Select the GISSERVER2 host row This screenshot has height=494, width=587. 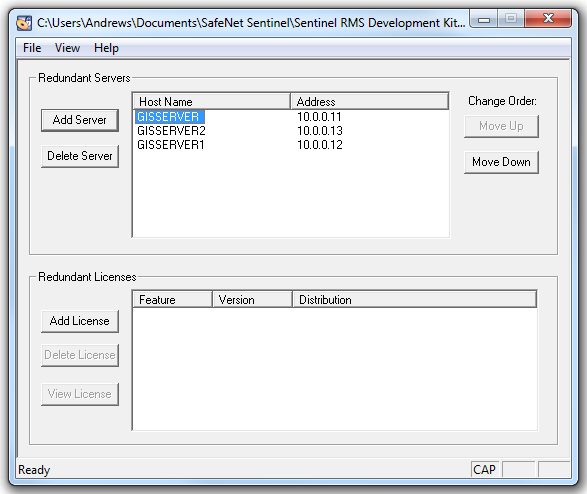291,131
